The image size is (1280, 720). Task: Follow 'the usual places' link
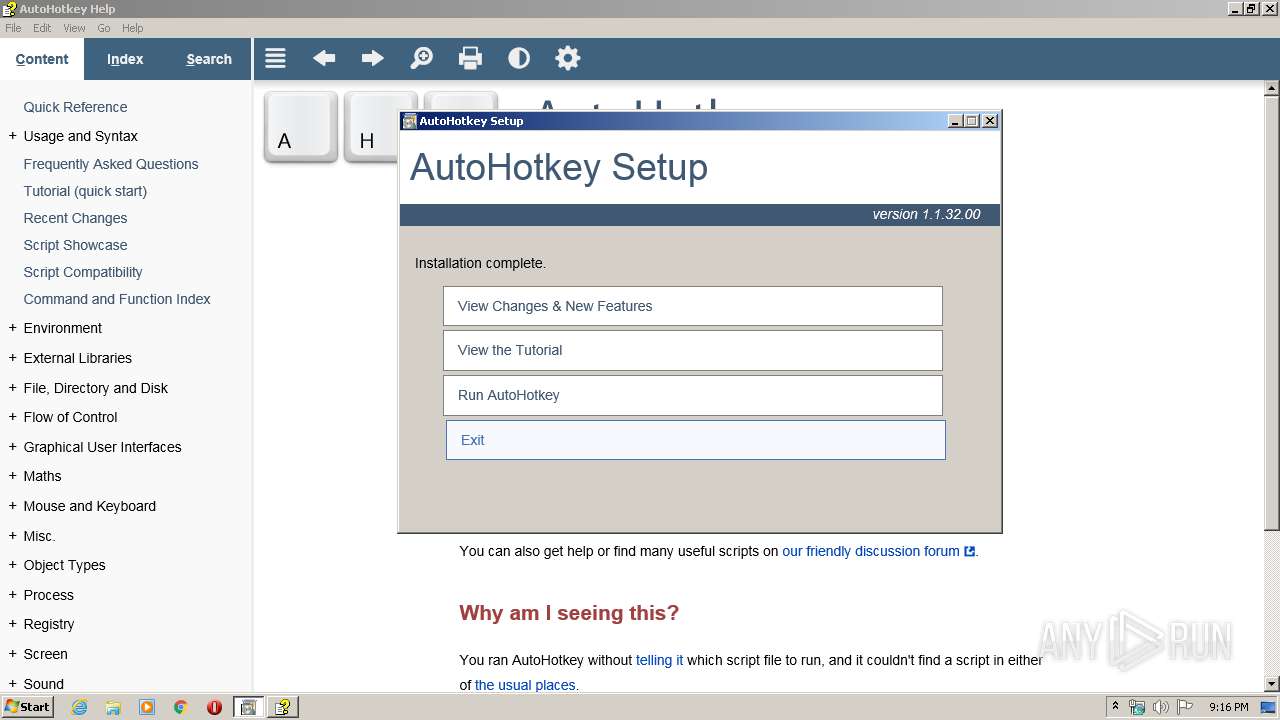525,685
